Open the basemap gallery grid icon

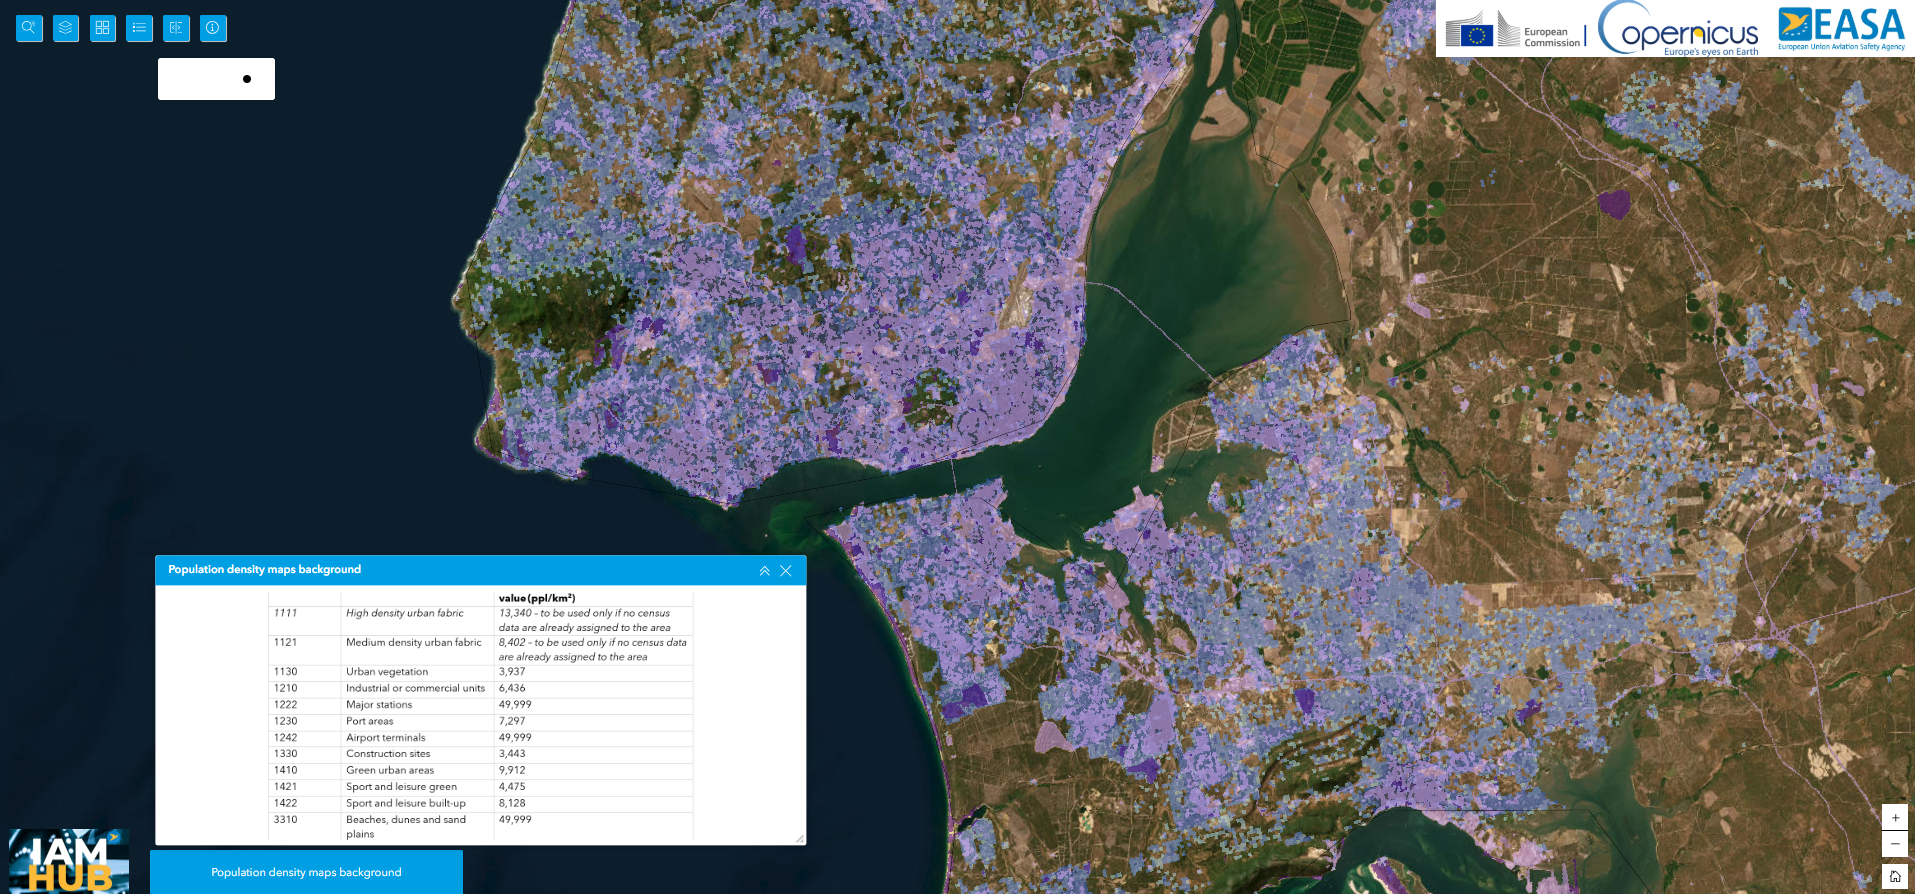(103, 28)
